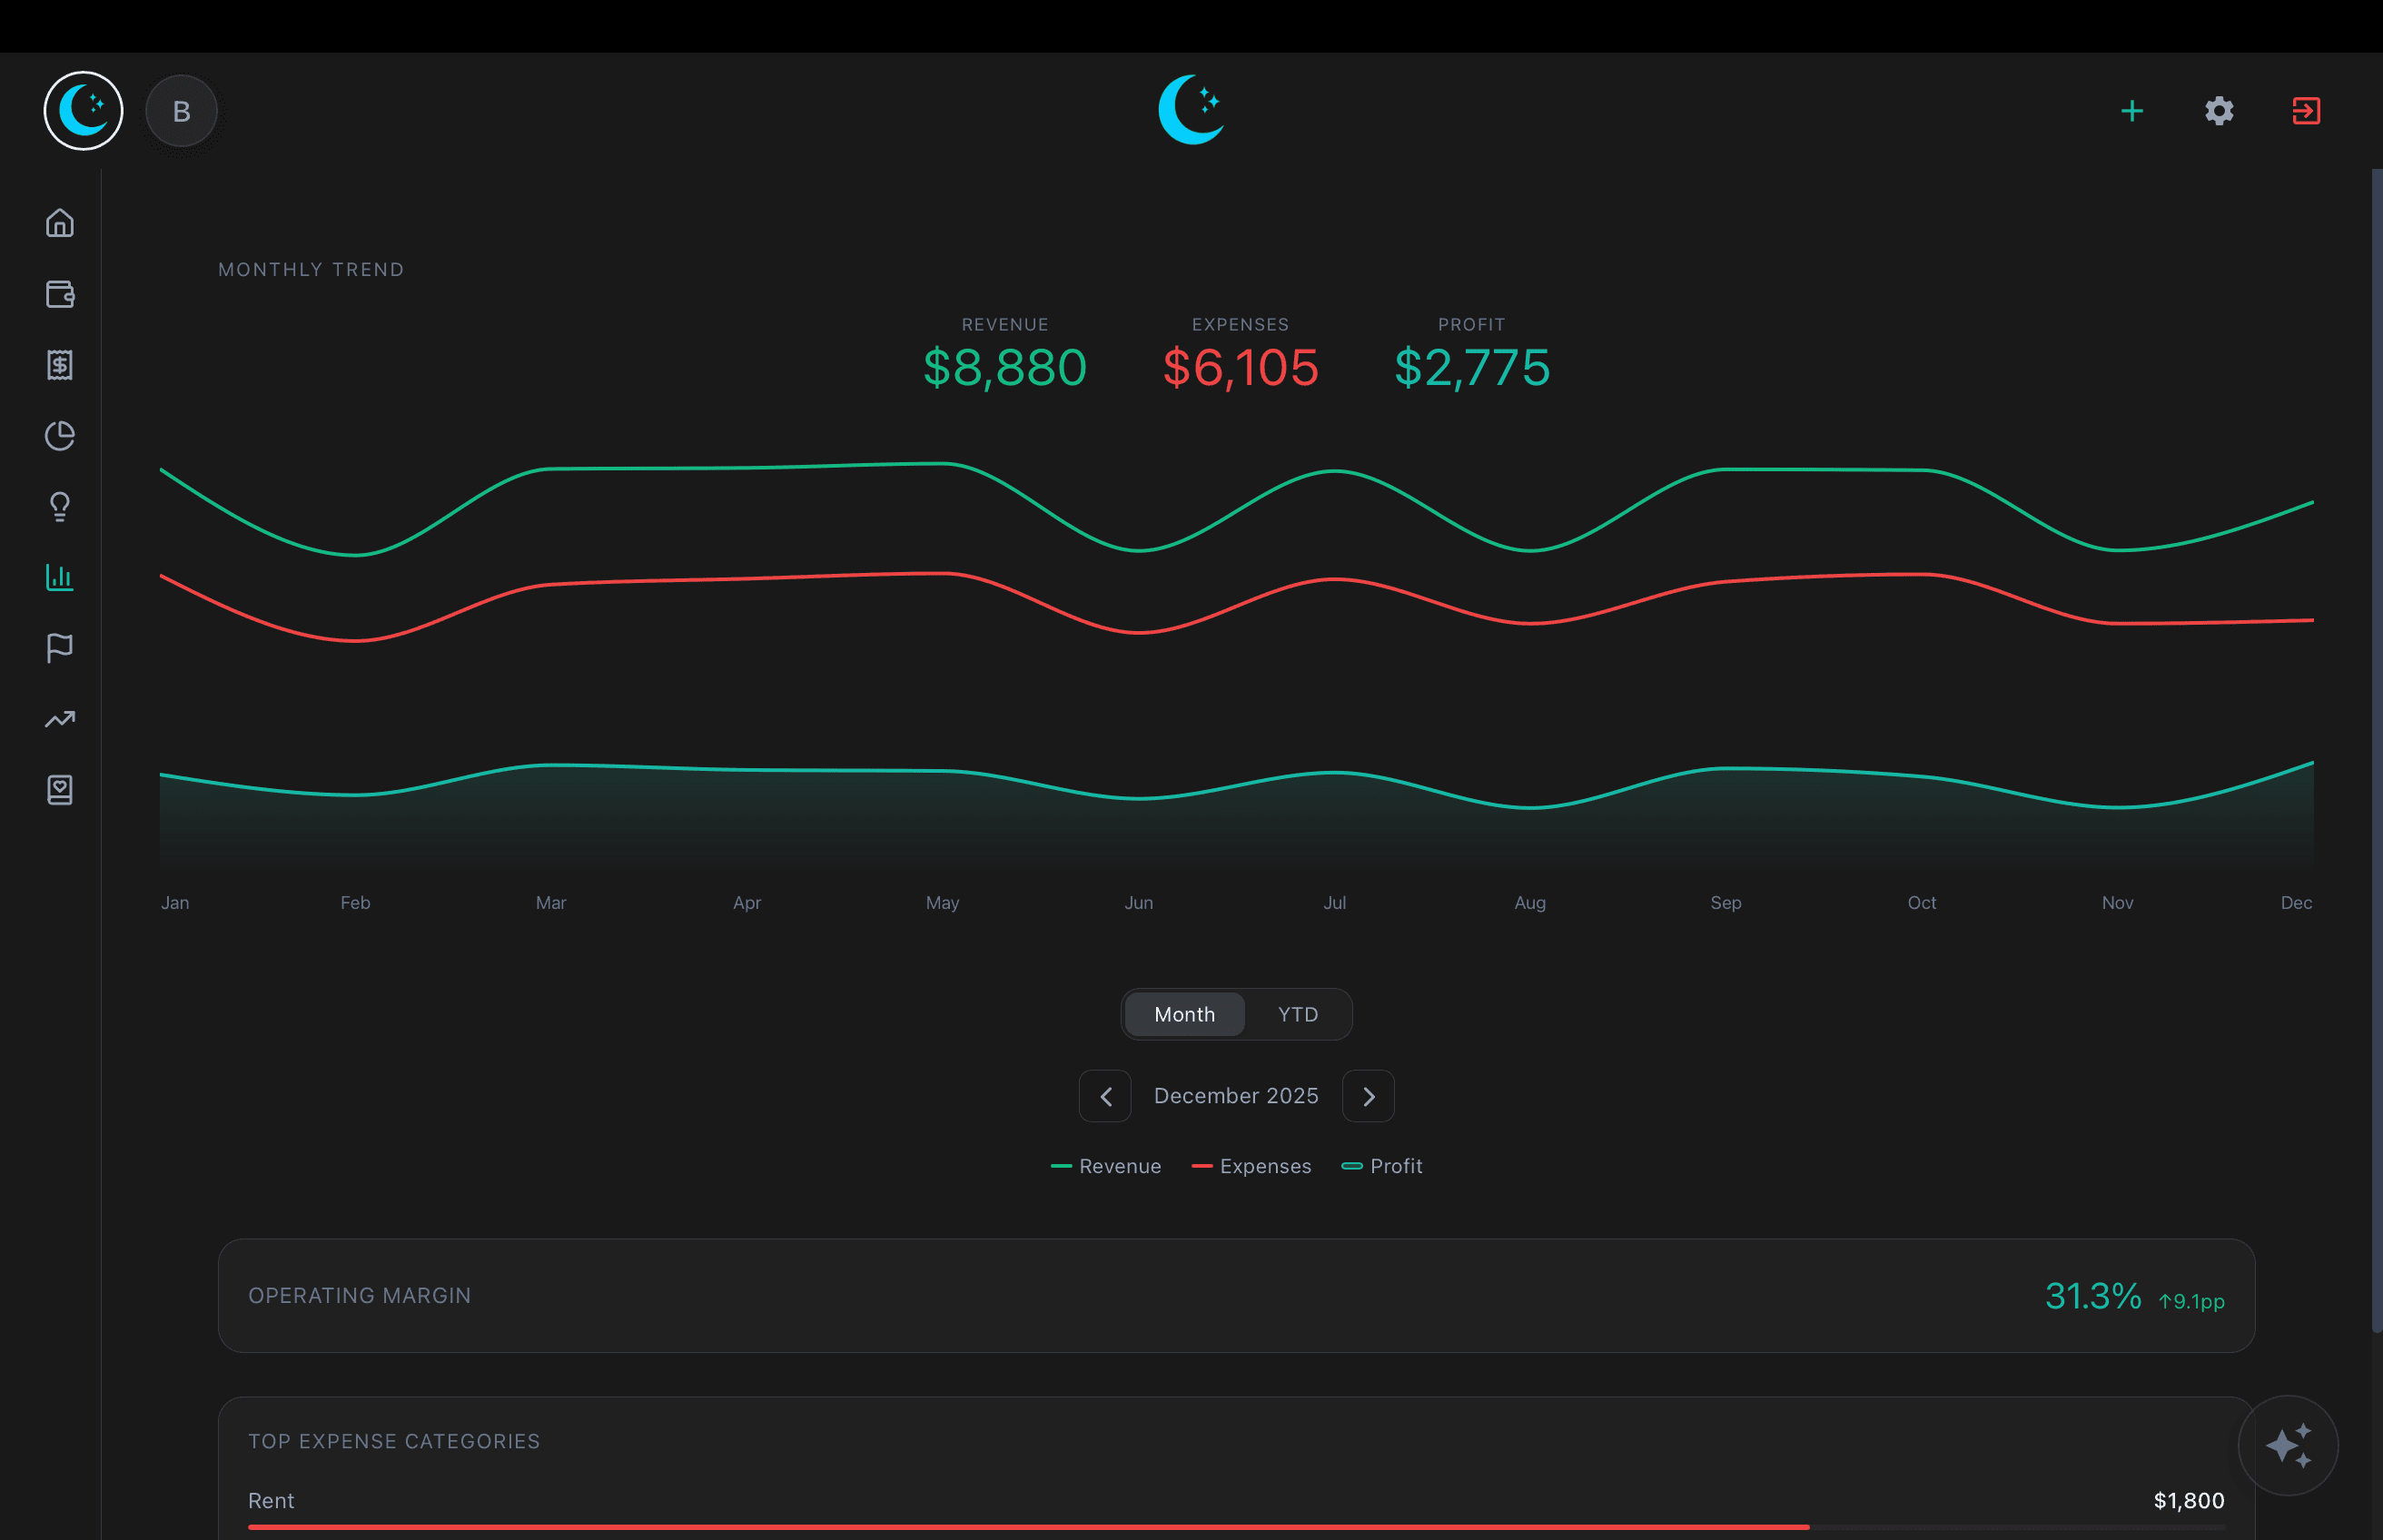Screen dimensions: 2383x1540
Task: Open the home icon in sidebar
Action: [60, 223]
